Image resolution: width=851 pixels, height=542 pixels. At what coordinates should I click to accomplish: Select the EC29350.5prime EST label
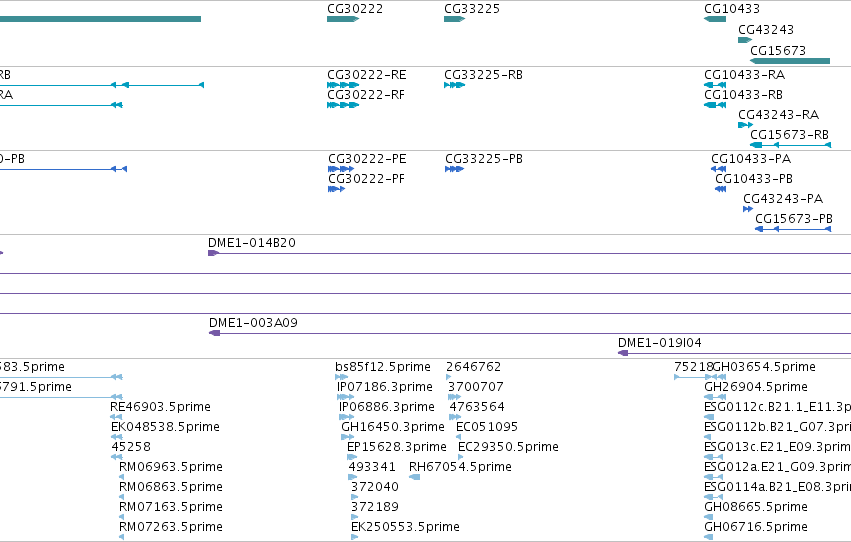click(x=508, y=447)
